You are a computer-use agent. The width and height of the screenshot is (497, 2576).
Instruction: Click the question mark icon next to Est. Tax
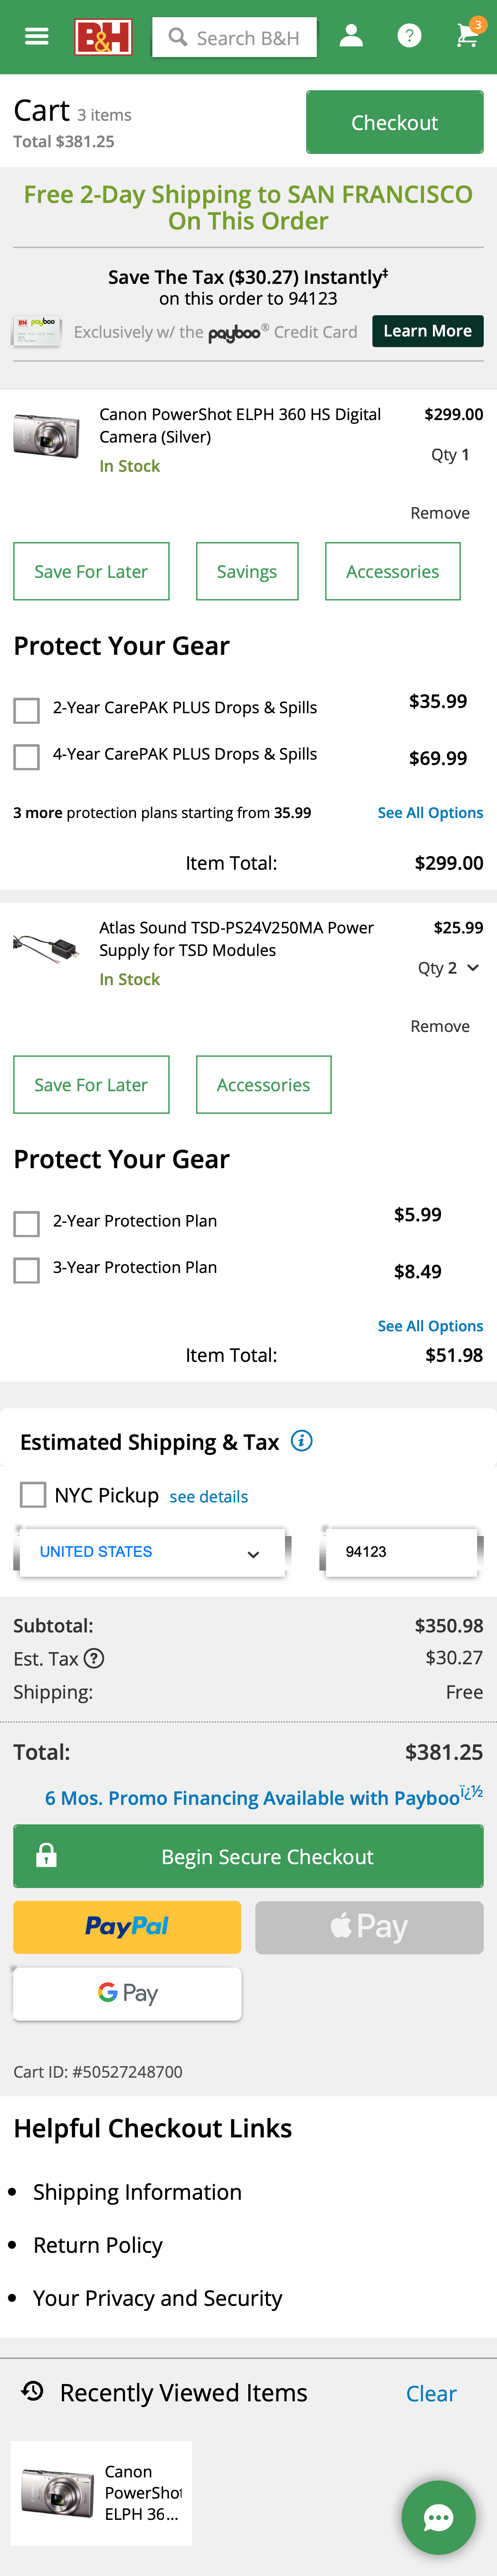(x=95, y=1659)
